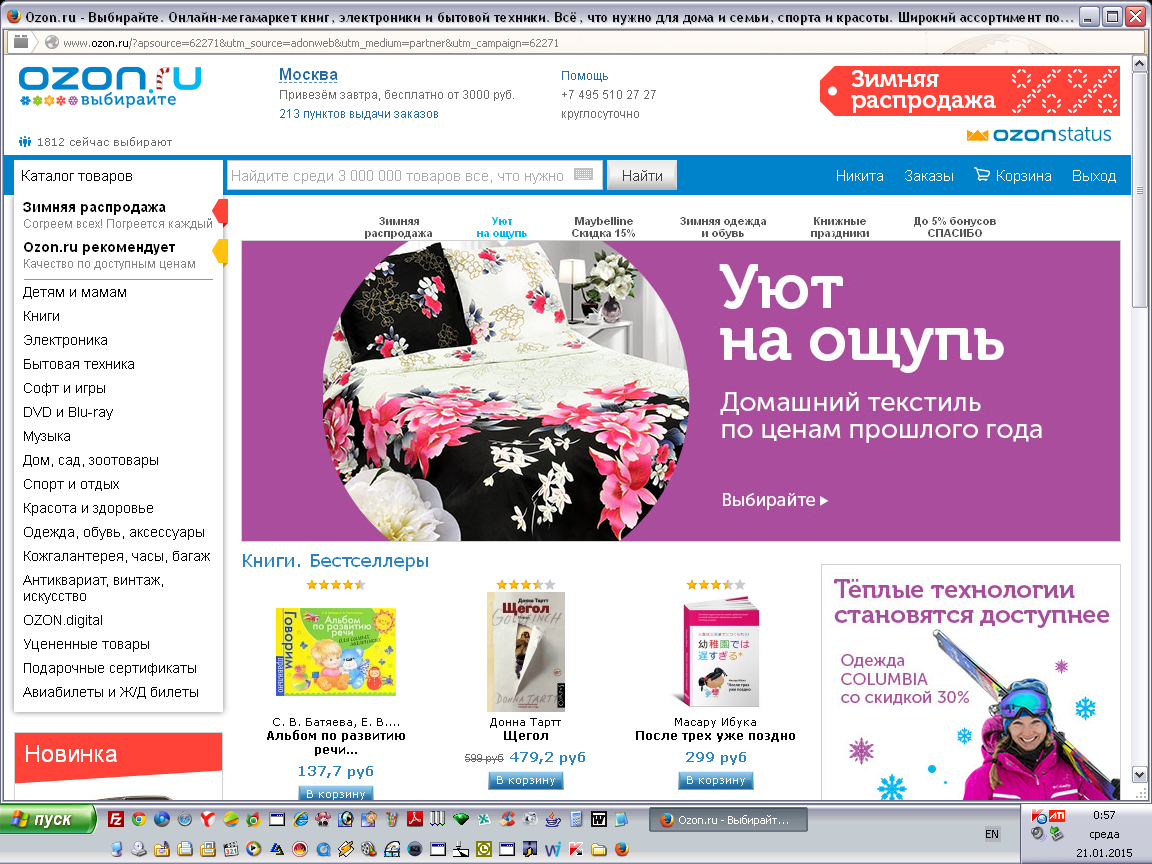
Task: Launch FileZilla from the quick launch bar
Action: point(115,819)
